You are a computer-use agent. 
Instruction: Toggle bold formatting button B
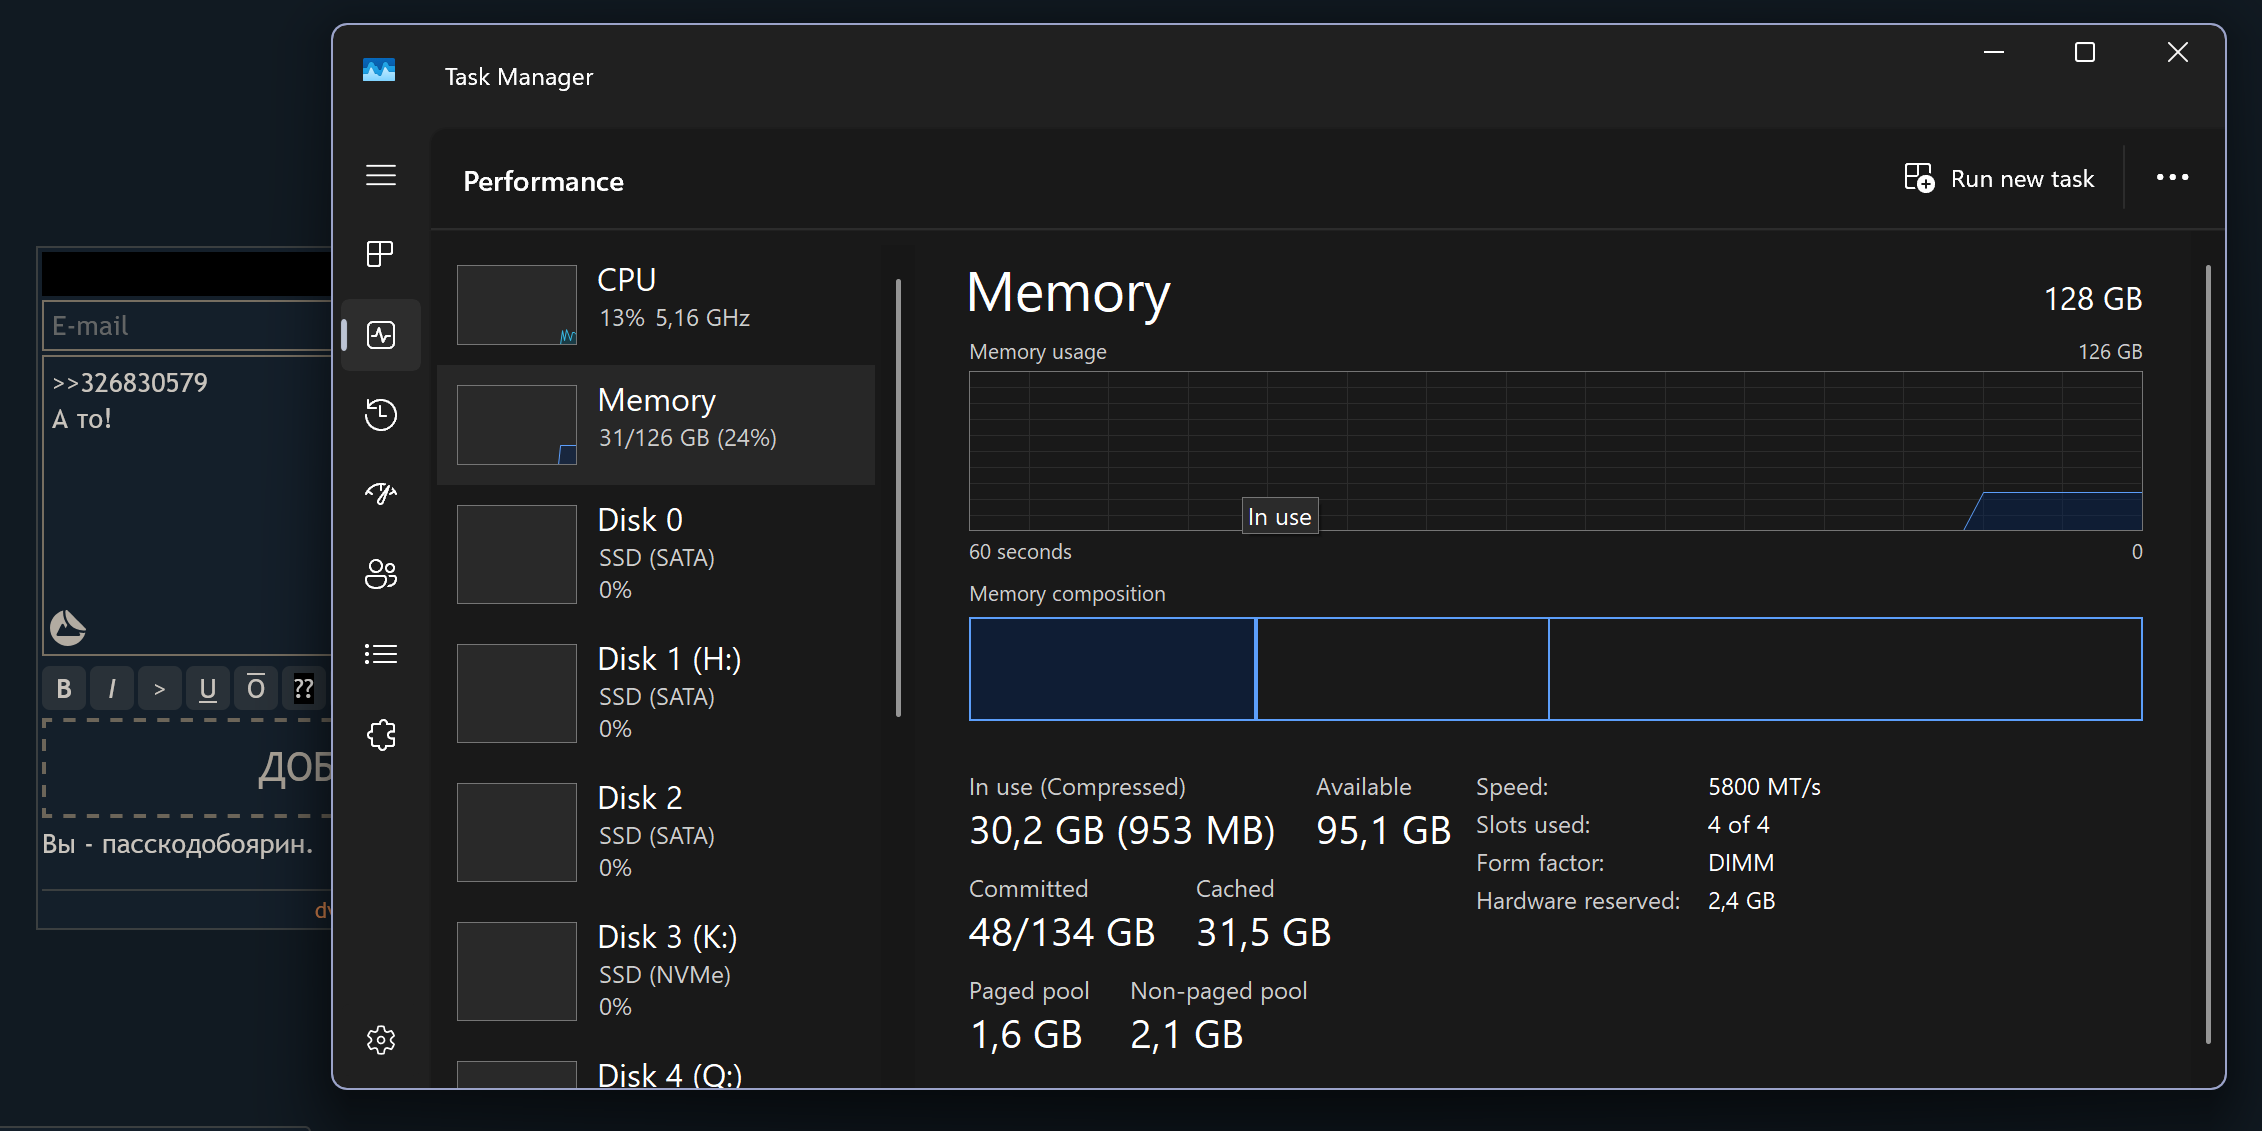[x=64, y=688]
